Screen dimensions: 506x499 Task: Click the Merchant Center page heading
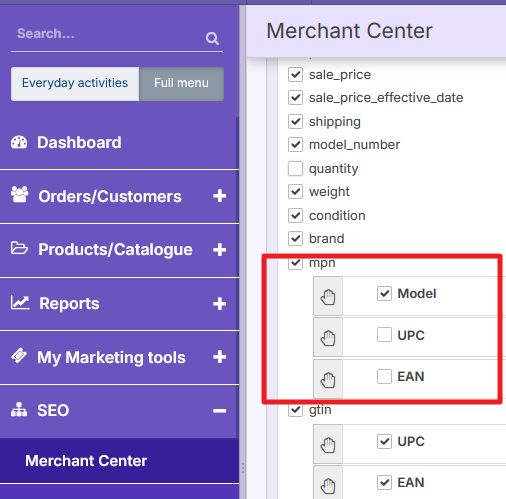[x=349, y=31]
